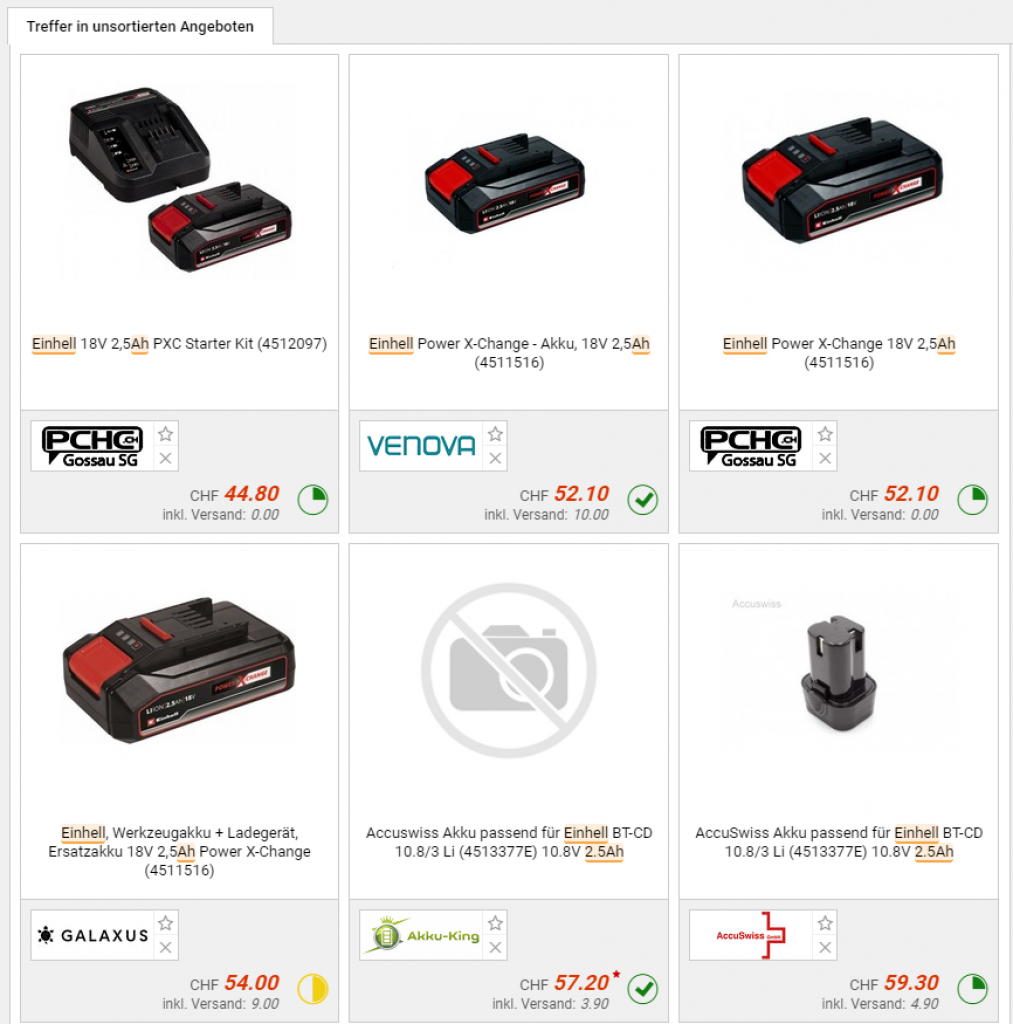Click the green pie availability icon at CHF 44.80

click(313, 500)
